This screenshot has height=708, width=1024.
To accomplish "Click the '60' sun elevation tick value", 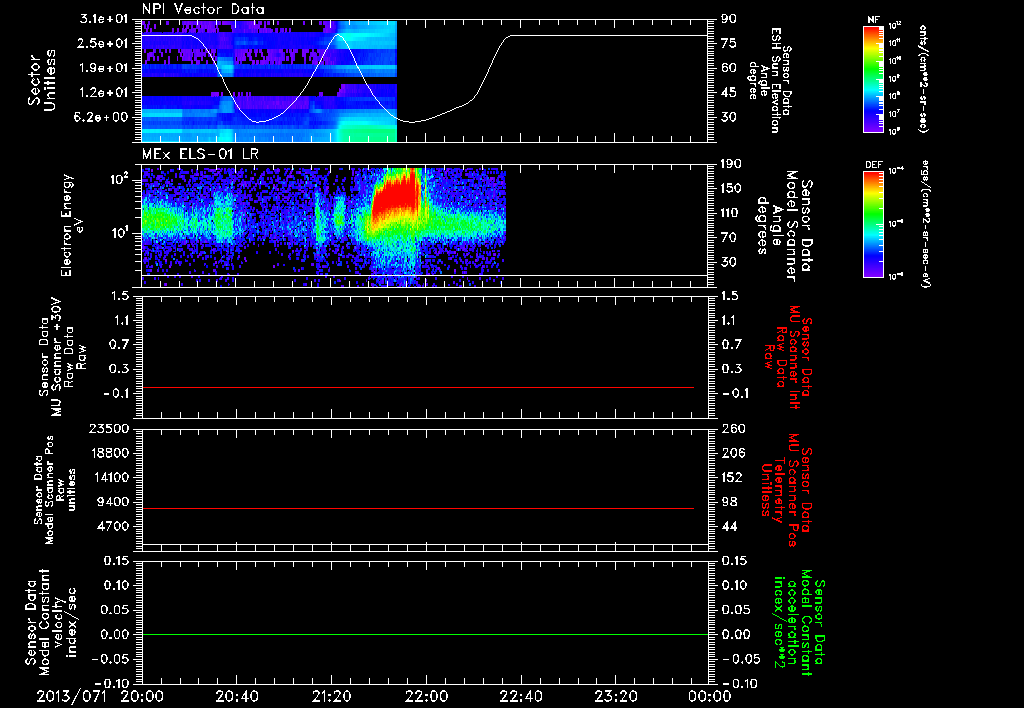I will (x=729, y=68).
